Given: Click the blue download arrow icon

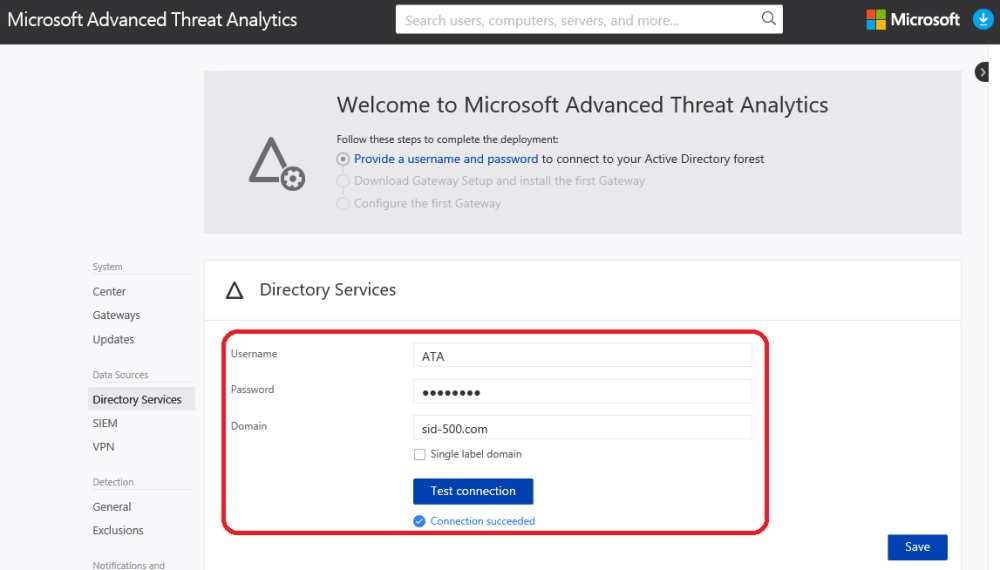Looking at the screenshot, I should tap(982, 20).
